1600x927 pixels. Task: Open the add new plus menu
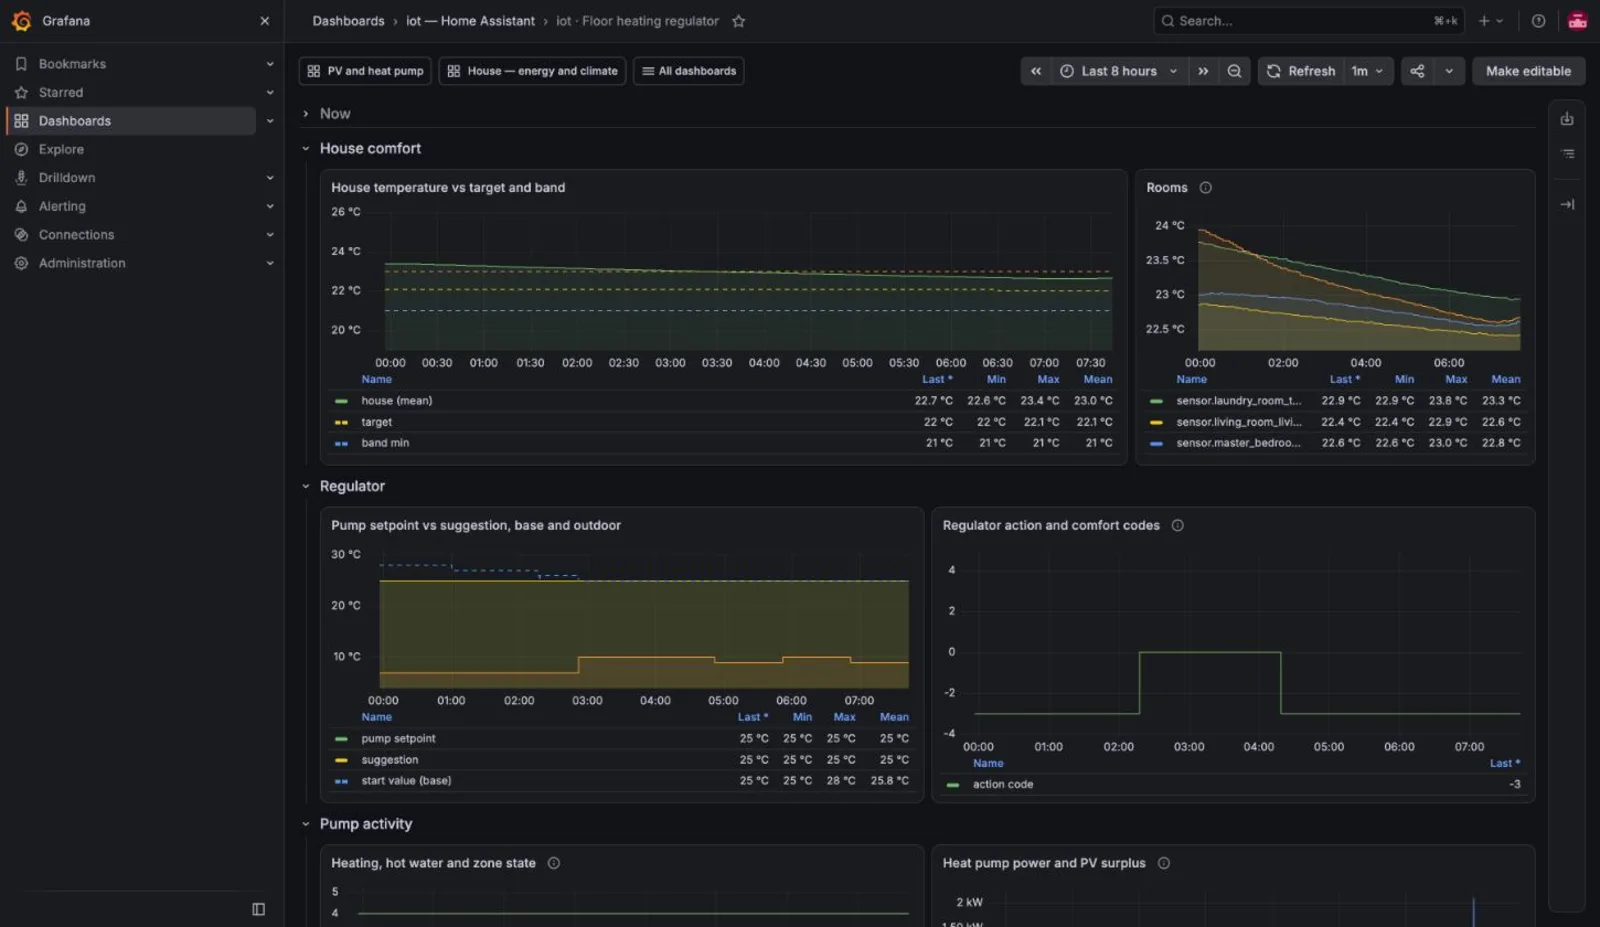[1491, 21]
